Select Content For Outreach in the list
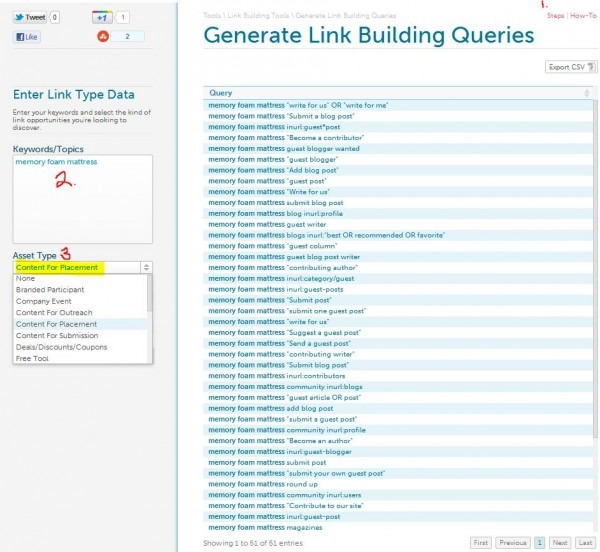600x552 pixels. 55,312
